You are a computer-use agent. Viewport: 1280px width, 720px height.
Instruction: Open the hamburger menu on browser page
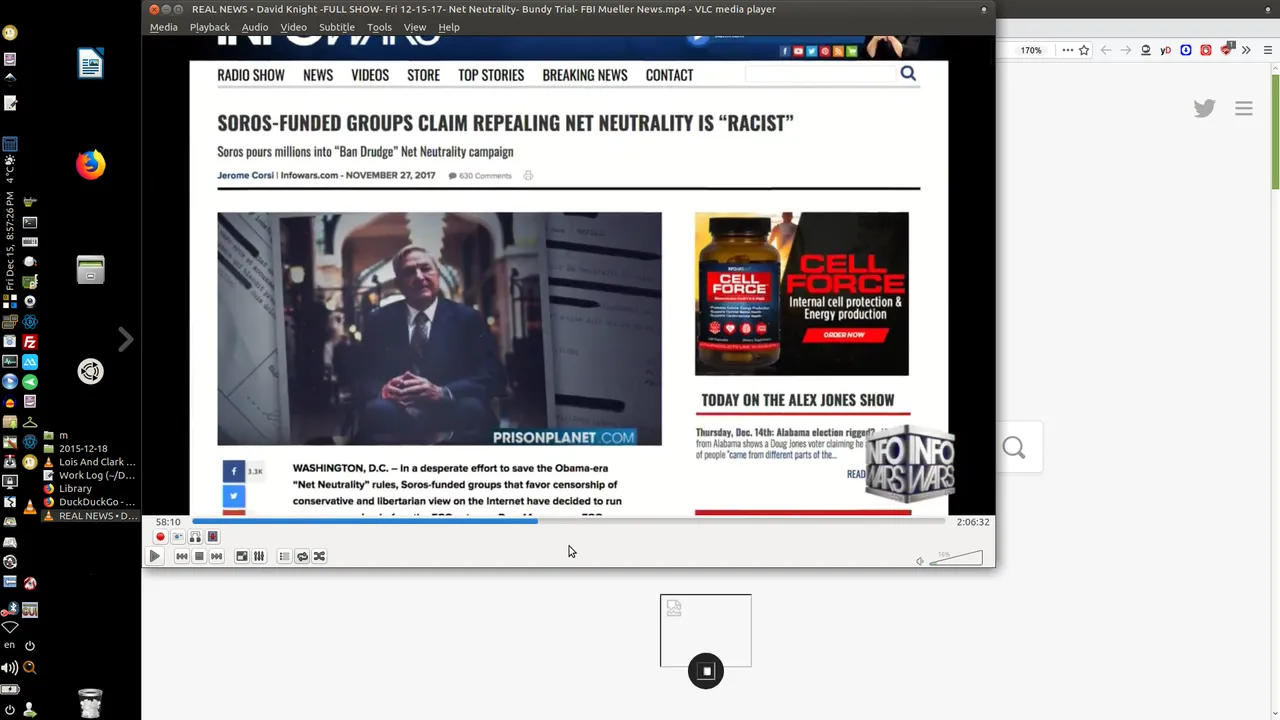coord(1244,108)
